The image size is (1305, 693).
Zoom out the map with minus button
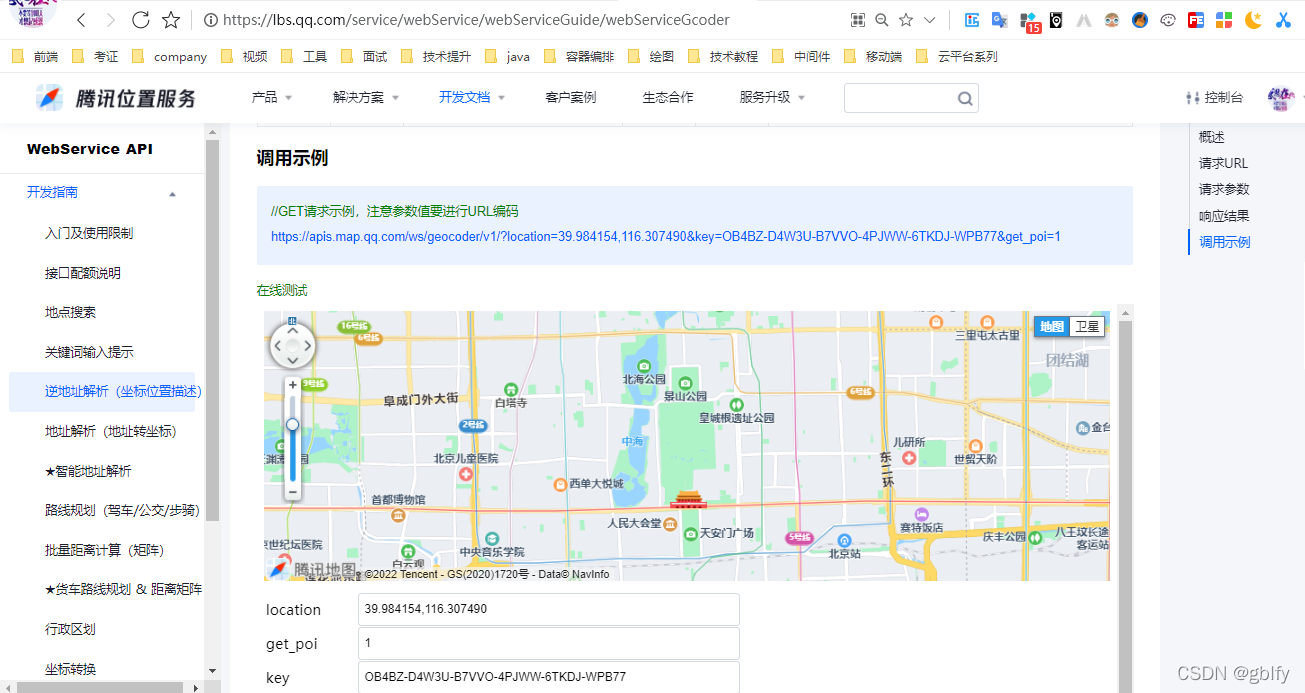coord(292,492)
